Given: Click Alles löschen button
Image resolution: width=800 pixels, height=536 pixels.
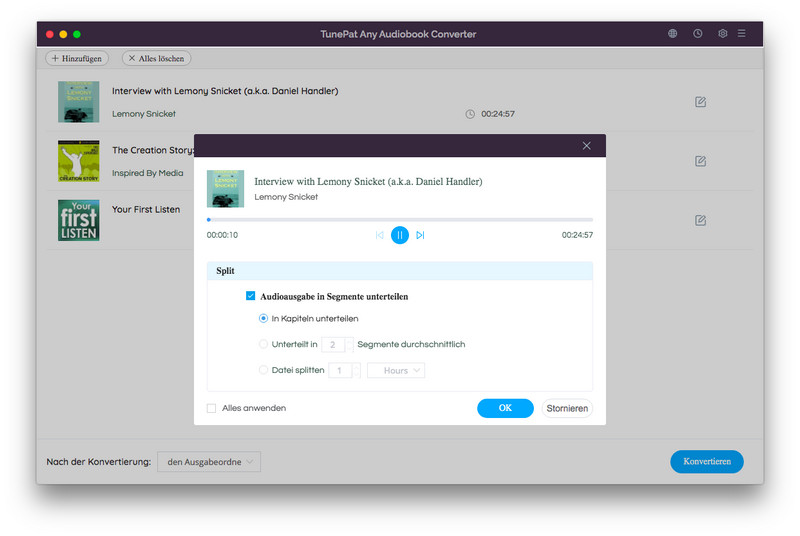Looking at the screenshot, I should point(157,58).
